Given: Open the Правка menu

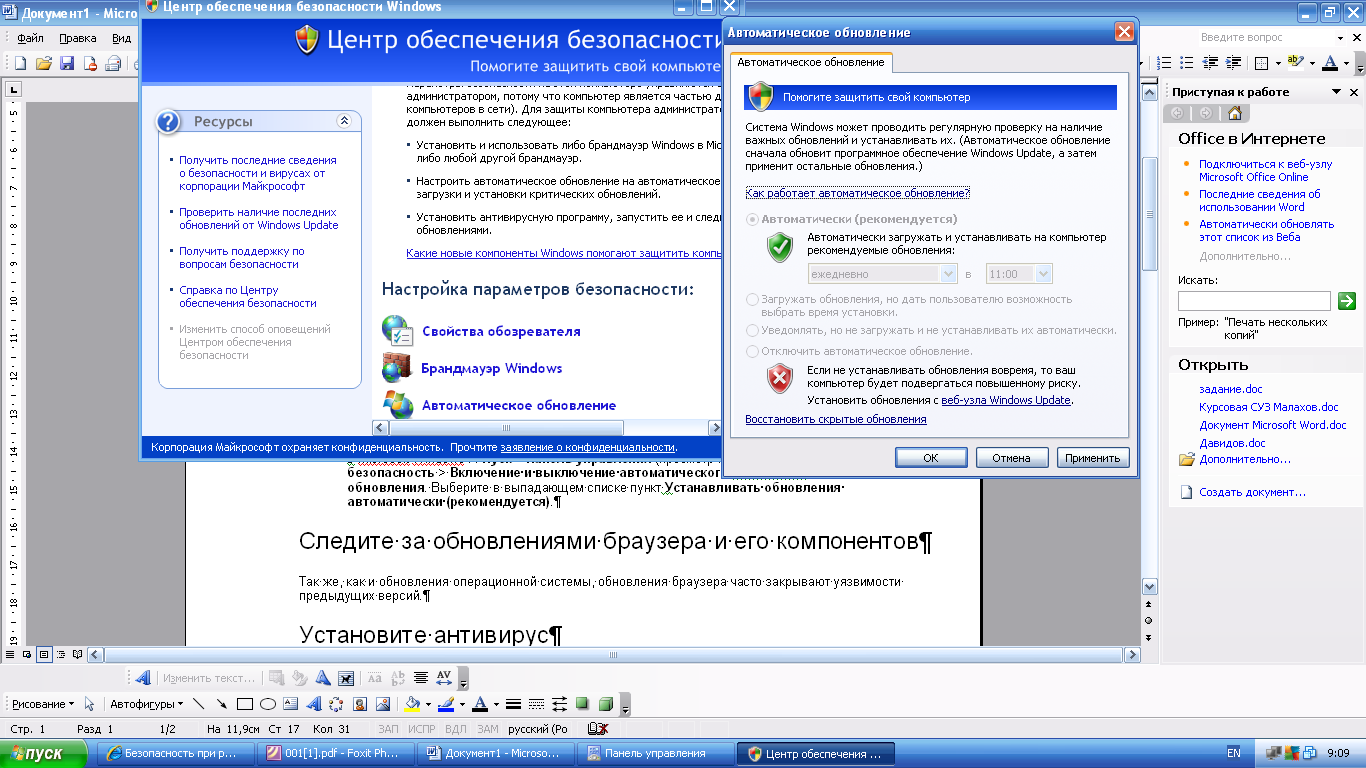Looking at the screenshot, I should (77, 38).
